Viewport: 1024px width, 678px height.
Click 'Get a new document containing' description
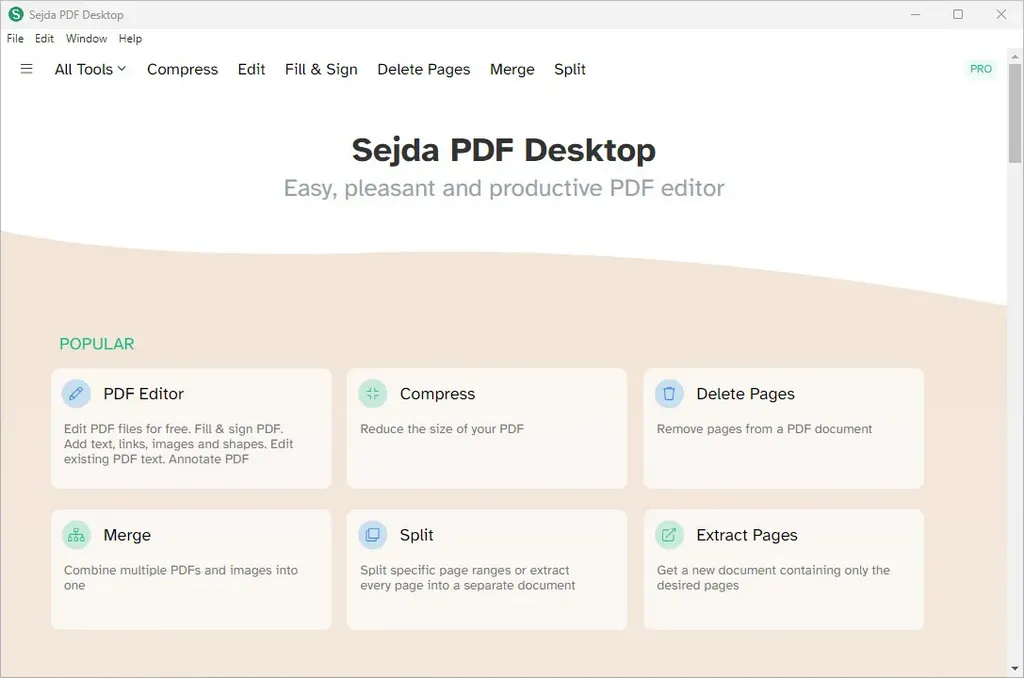[x=773, y=577]
